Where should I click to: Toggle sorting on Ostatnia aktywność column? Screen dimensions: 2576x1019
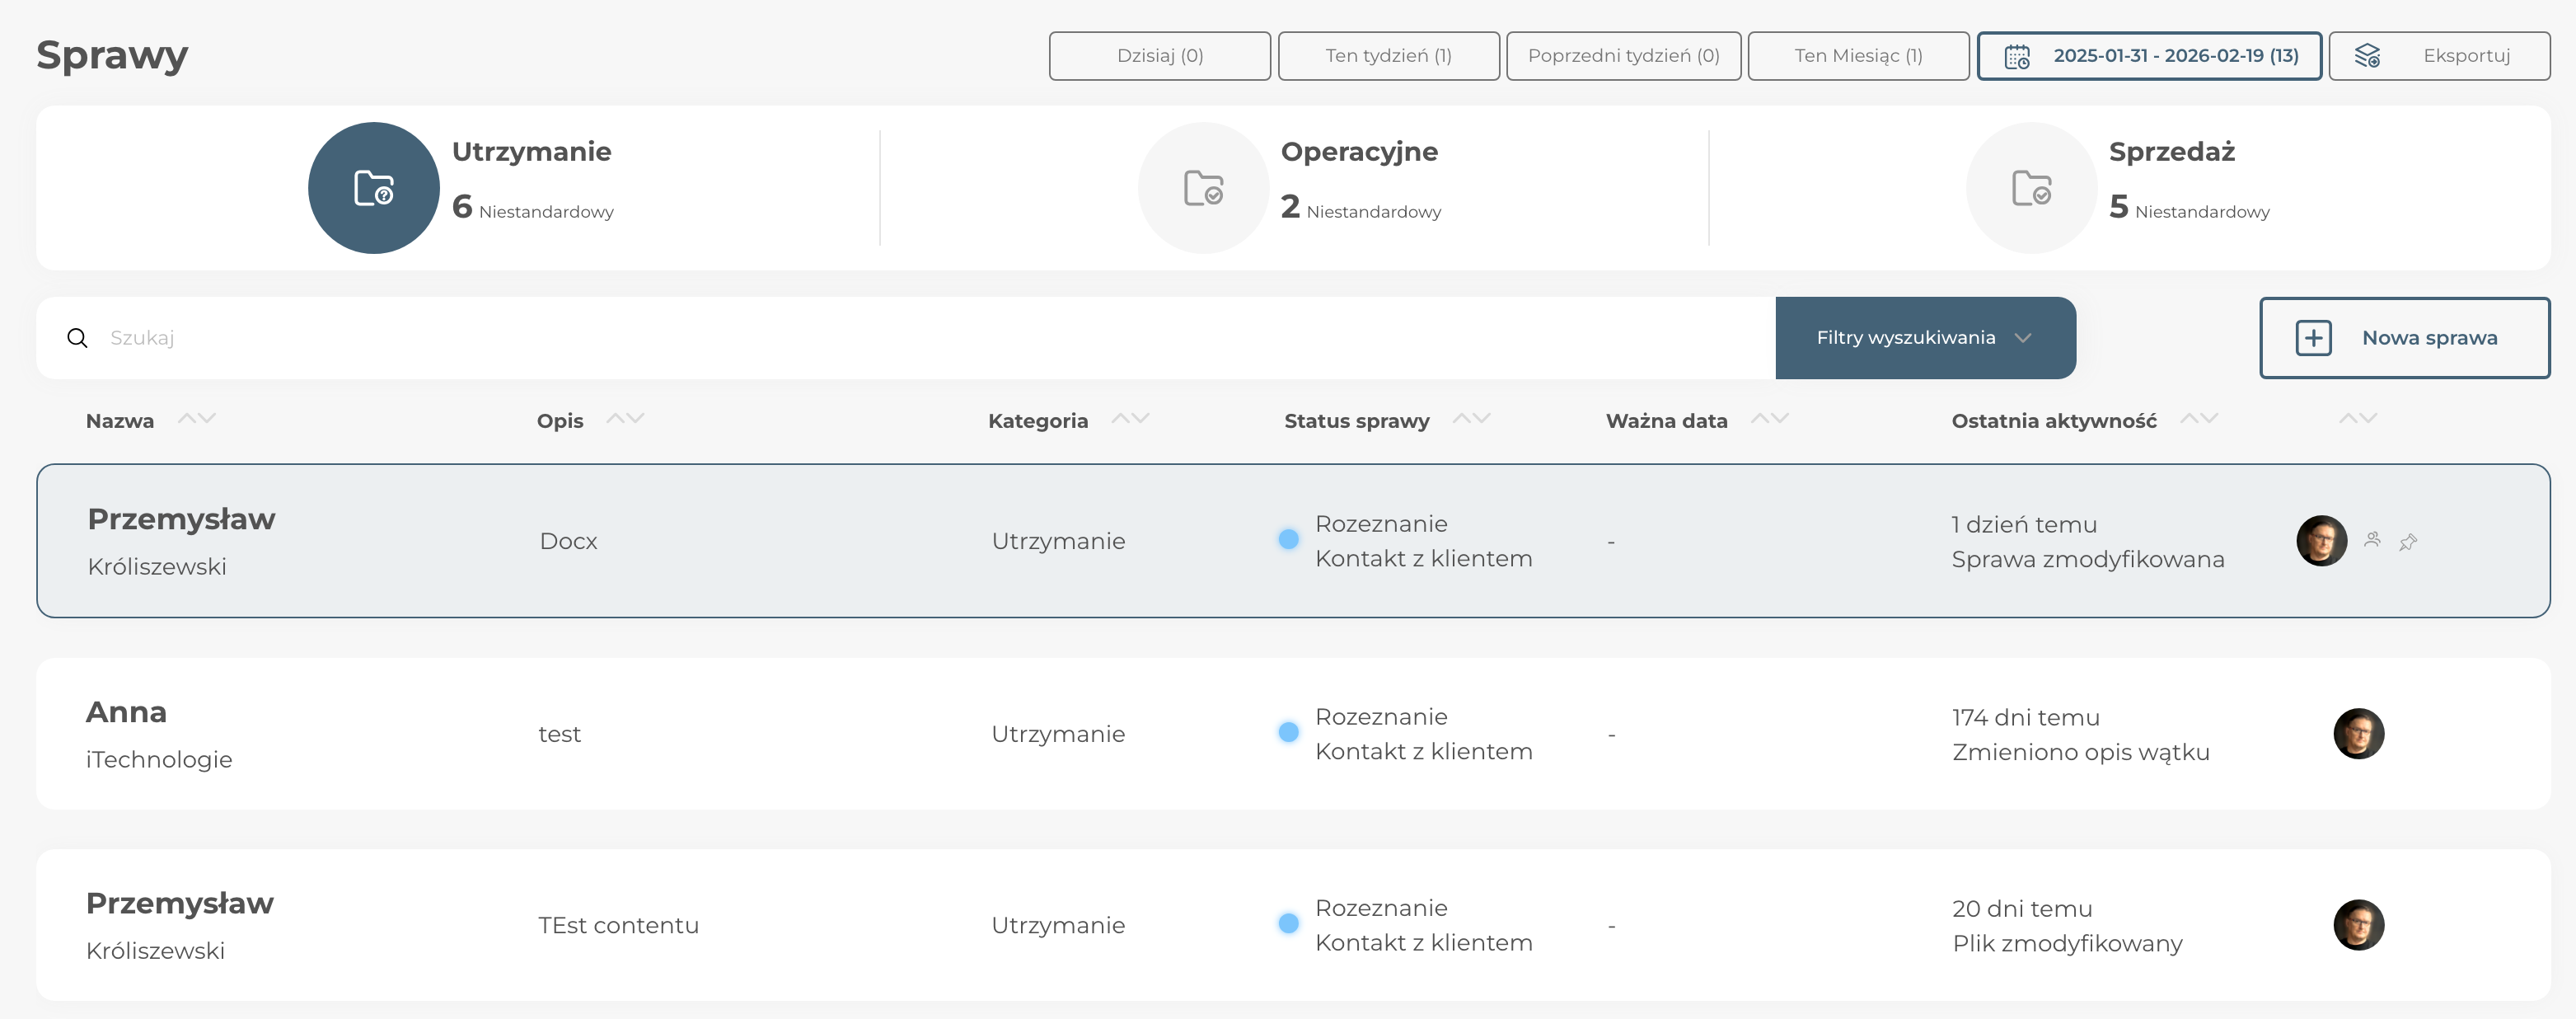[2198, 419]
